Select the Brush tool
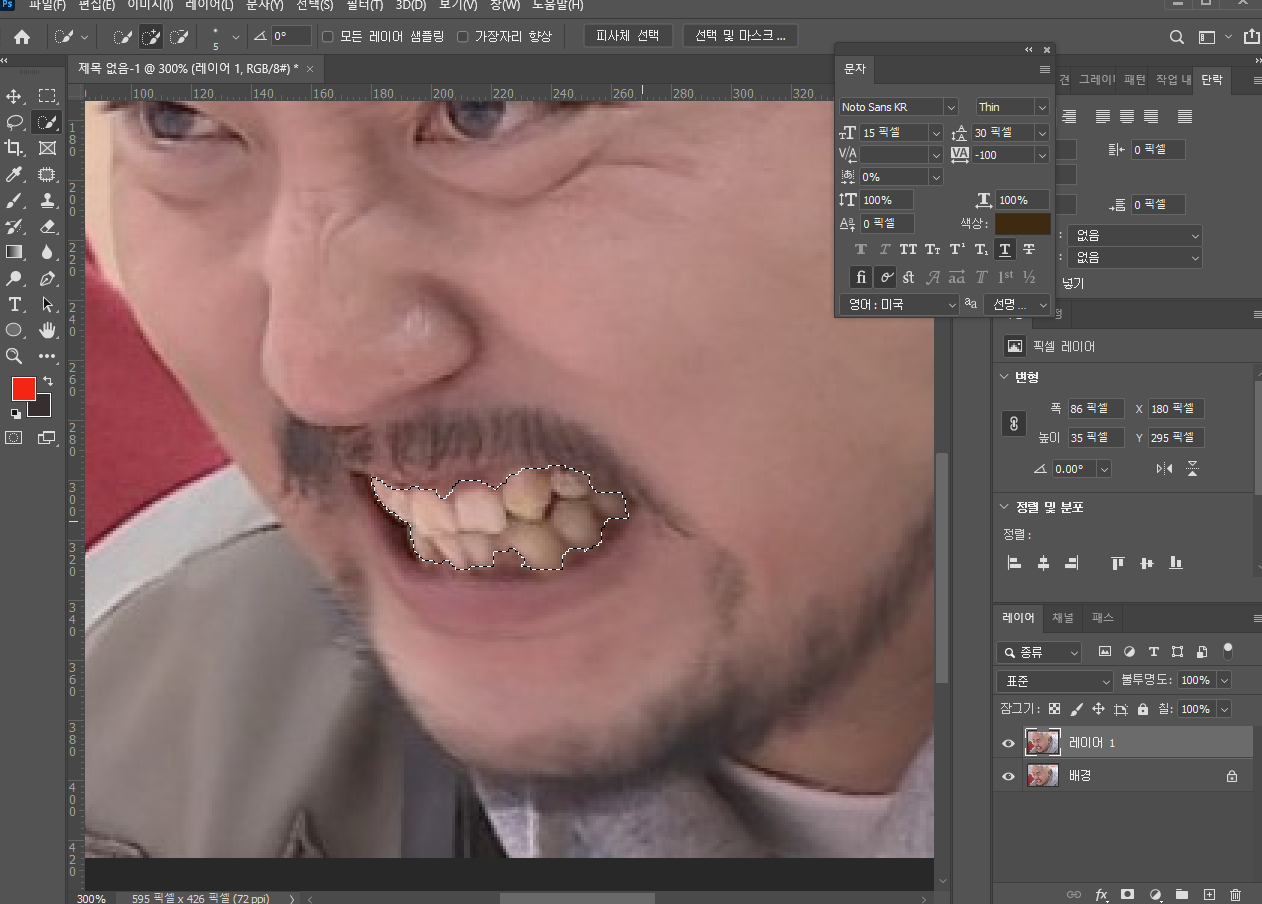 click(14, 201)
